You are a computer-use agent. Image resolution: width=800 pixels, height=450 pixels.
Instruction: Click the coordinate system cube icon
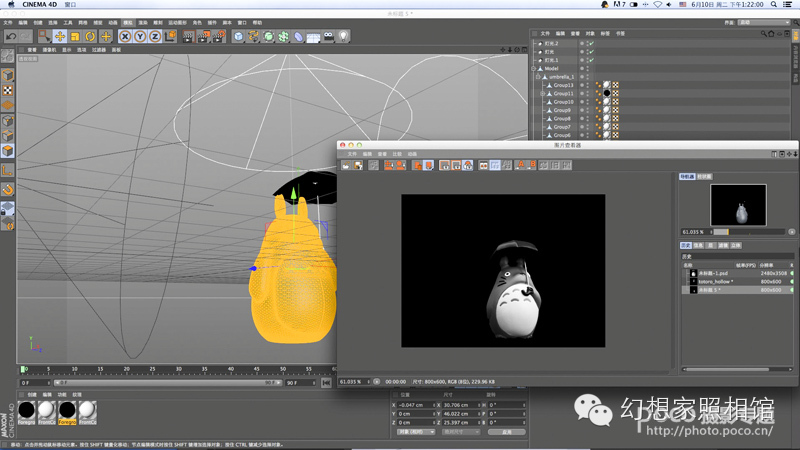click(170, 36)
